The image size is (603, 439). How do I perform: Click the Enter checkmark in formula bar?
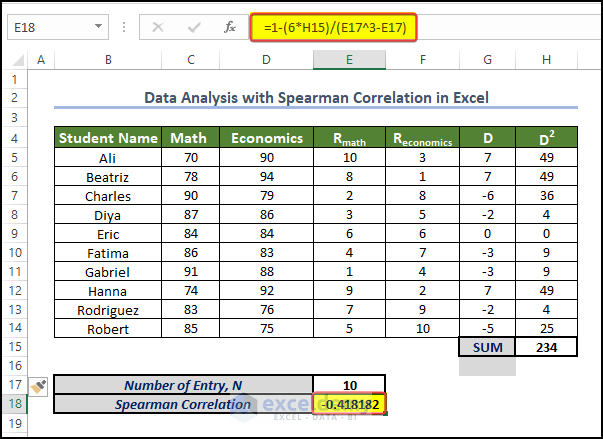click(193, 28)
